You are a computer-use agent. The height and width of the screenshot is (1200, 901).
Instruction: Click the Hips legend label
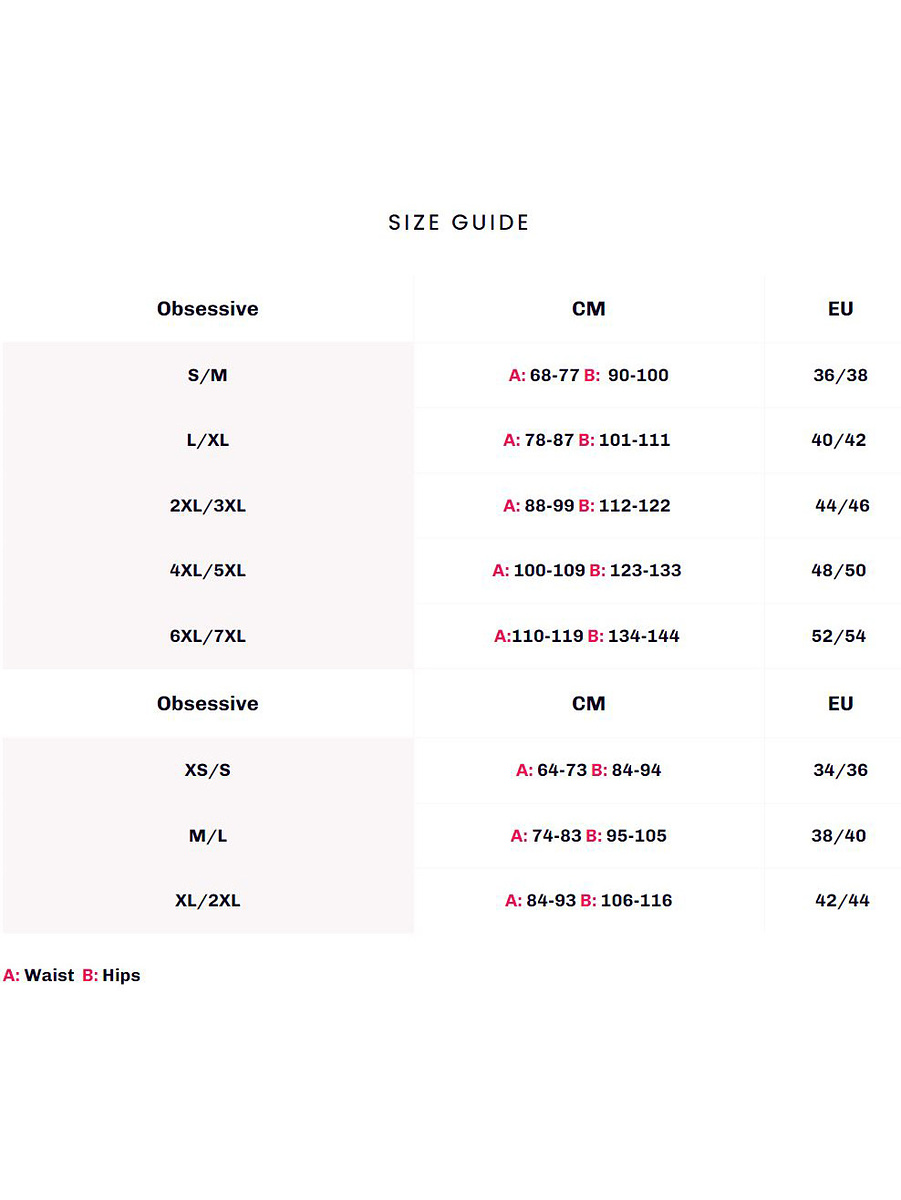pos(121,976)
